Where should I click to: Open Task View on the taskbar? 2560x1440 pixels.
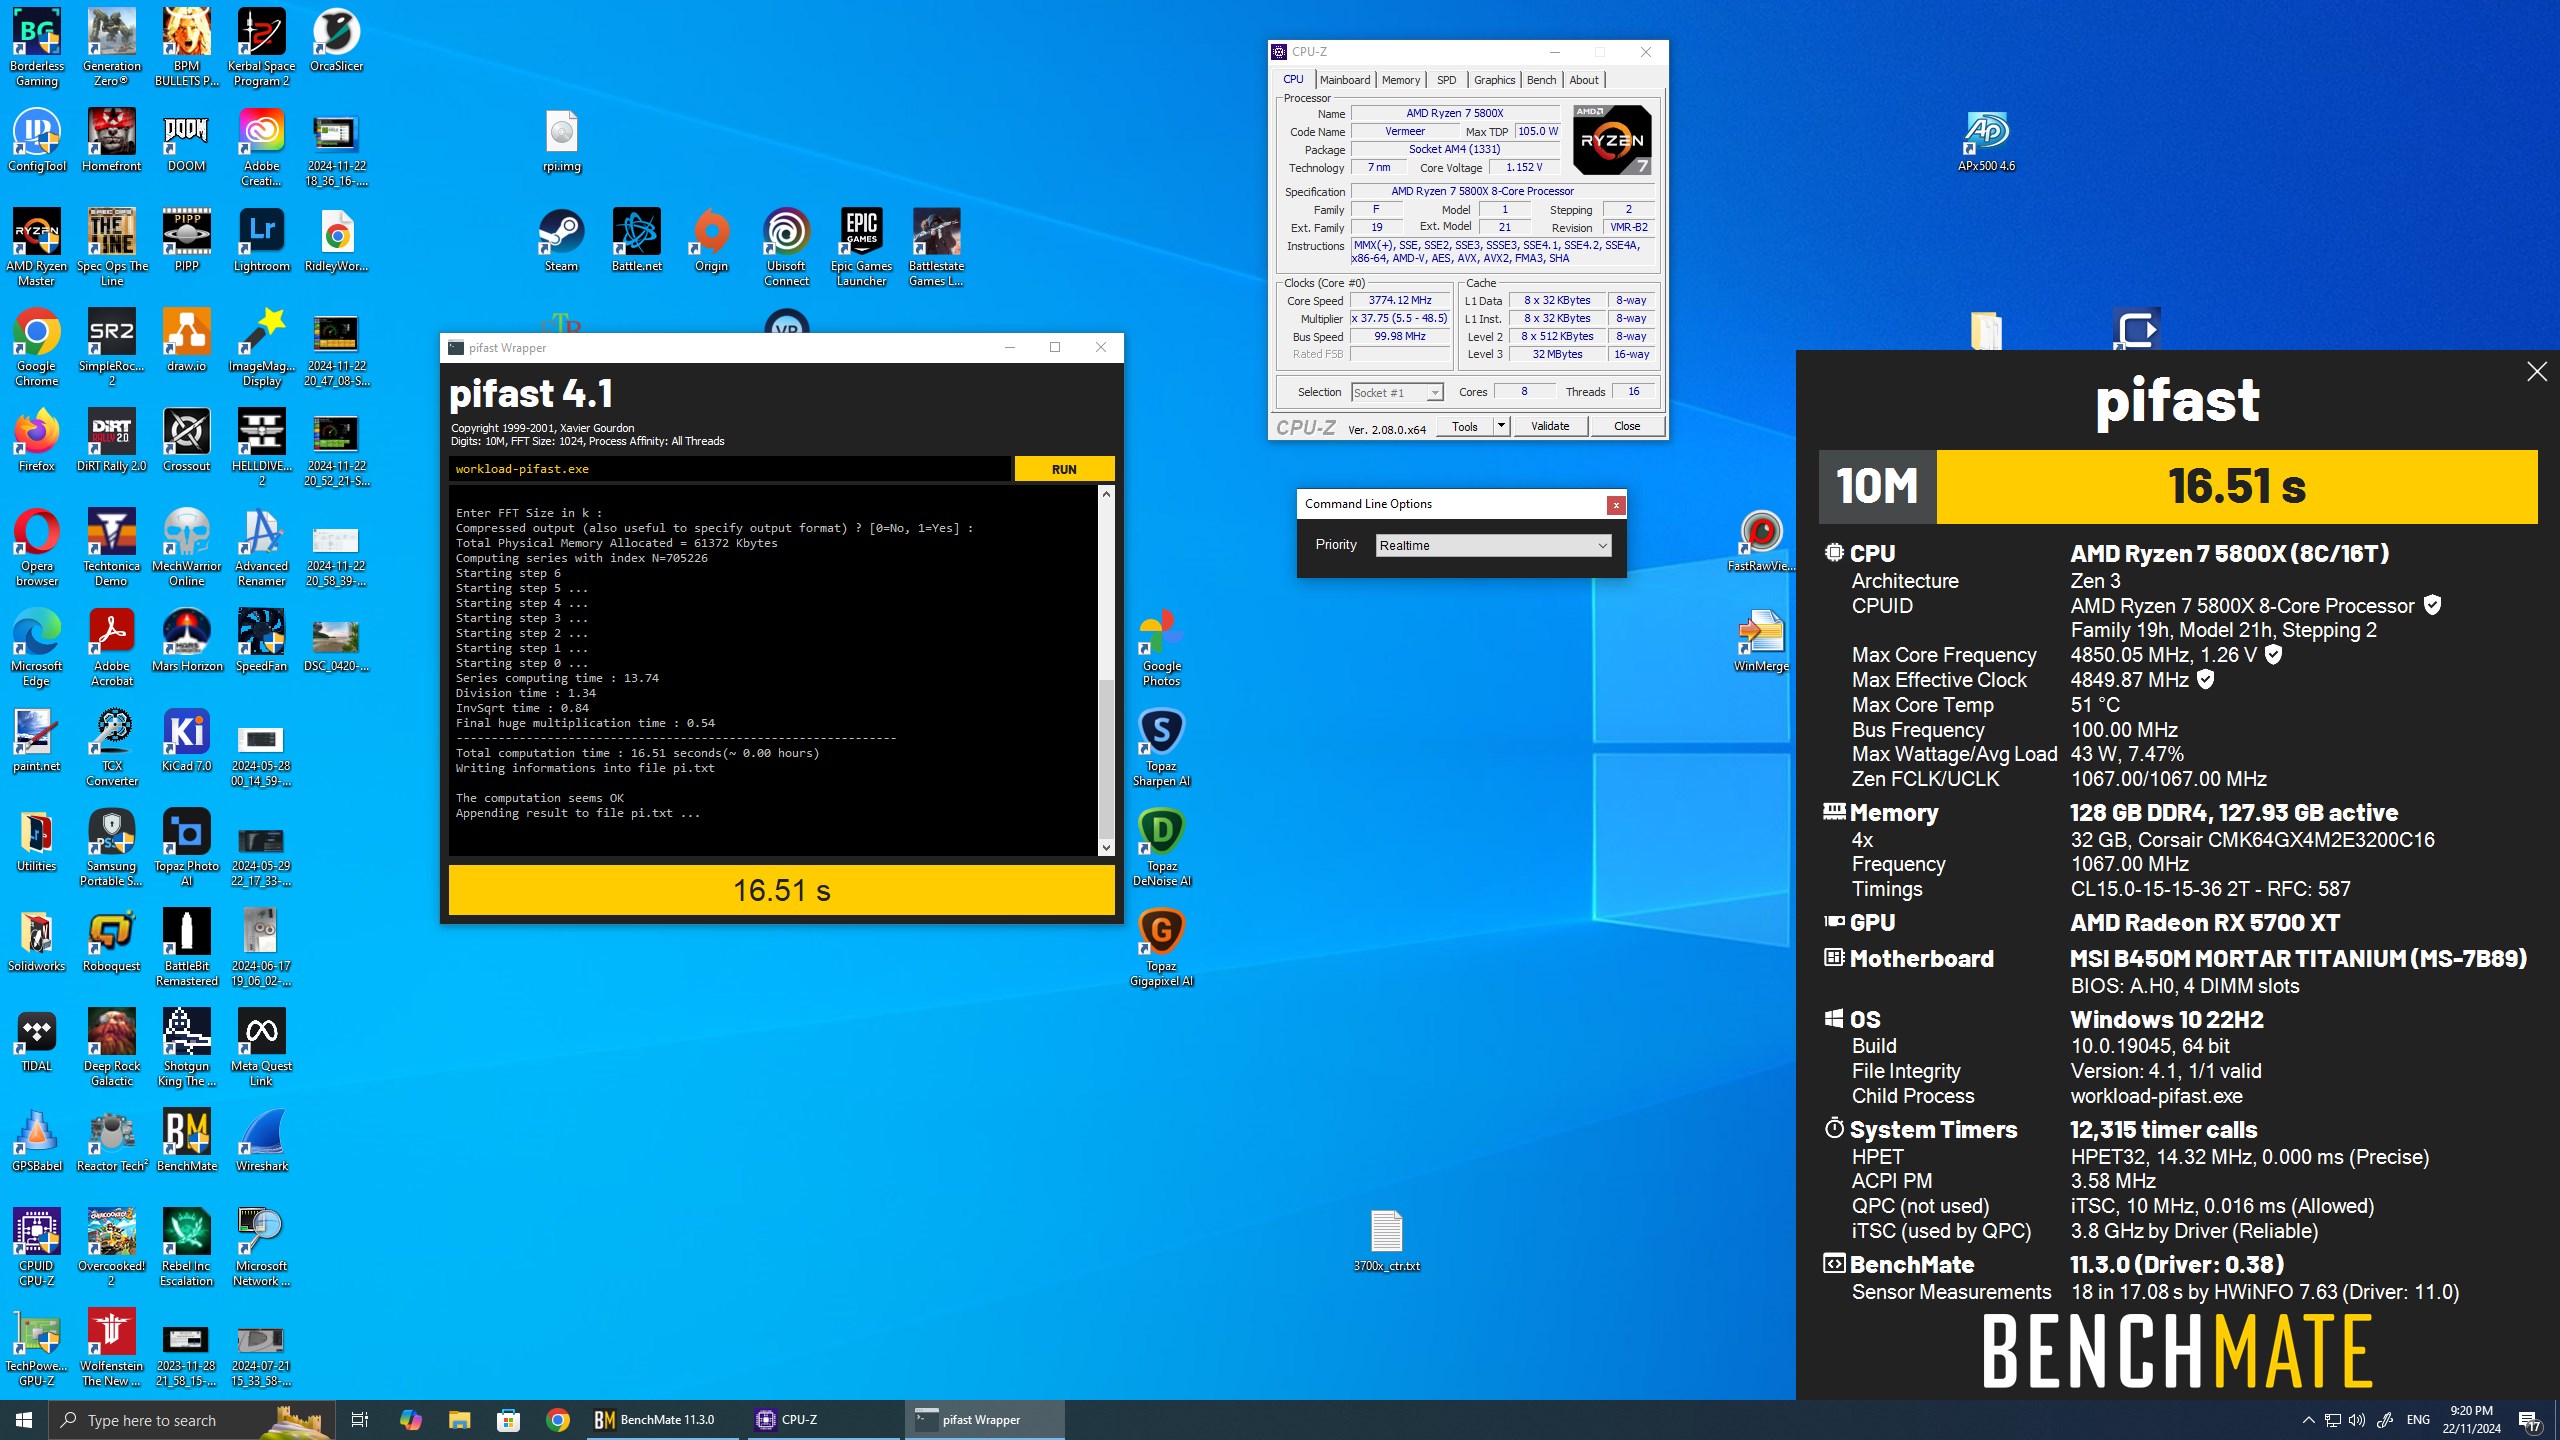tap(360, 1420)
